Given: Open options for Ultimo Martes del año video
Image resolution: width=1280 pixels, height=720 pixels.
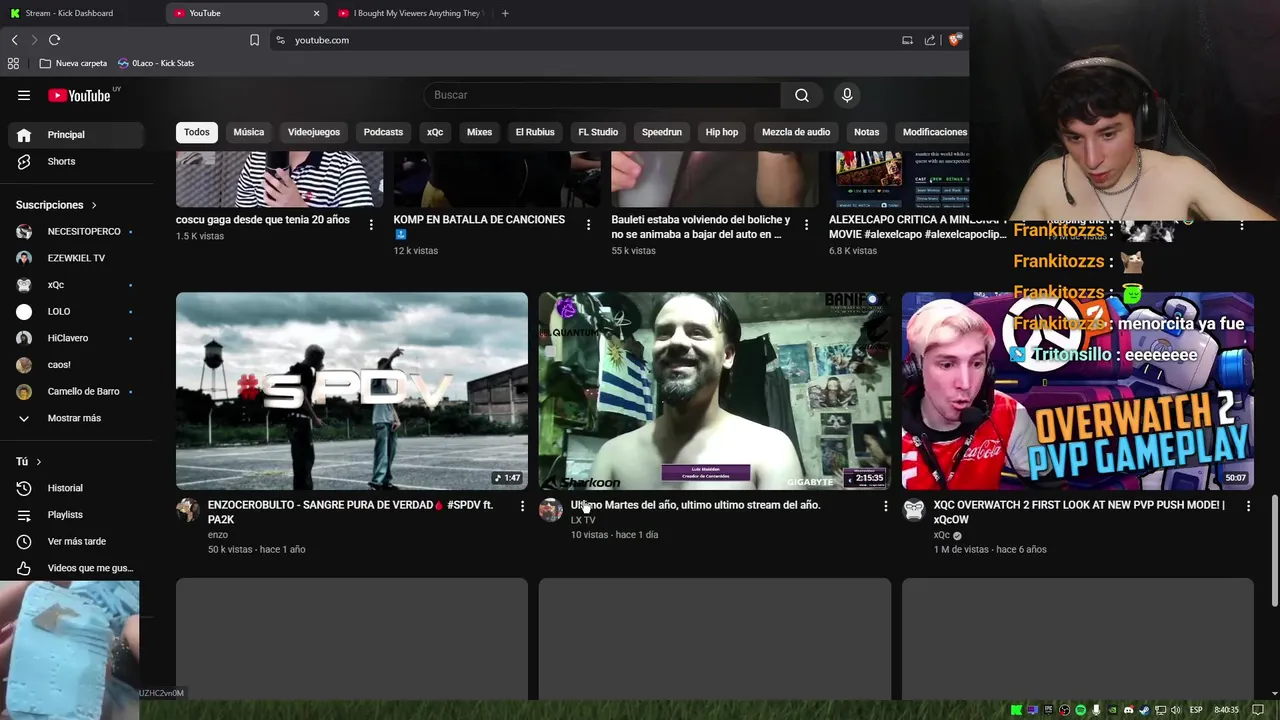Looking at the screenshot, I should (x=885, y=506).
